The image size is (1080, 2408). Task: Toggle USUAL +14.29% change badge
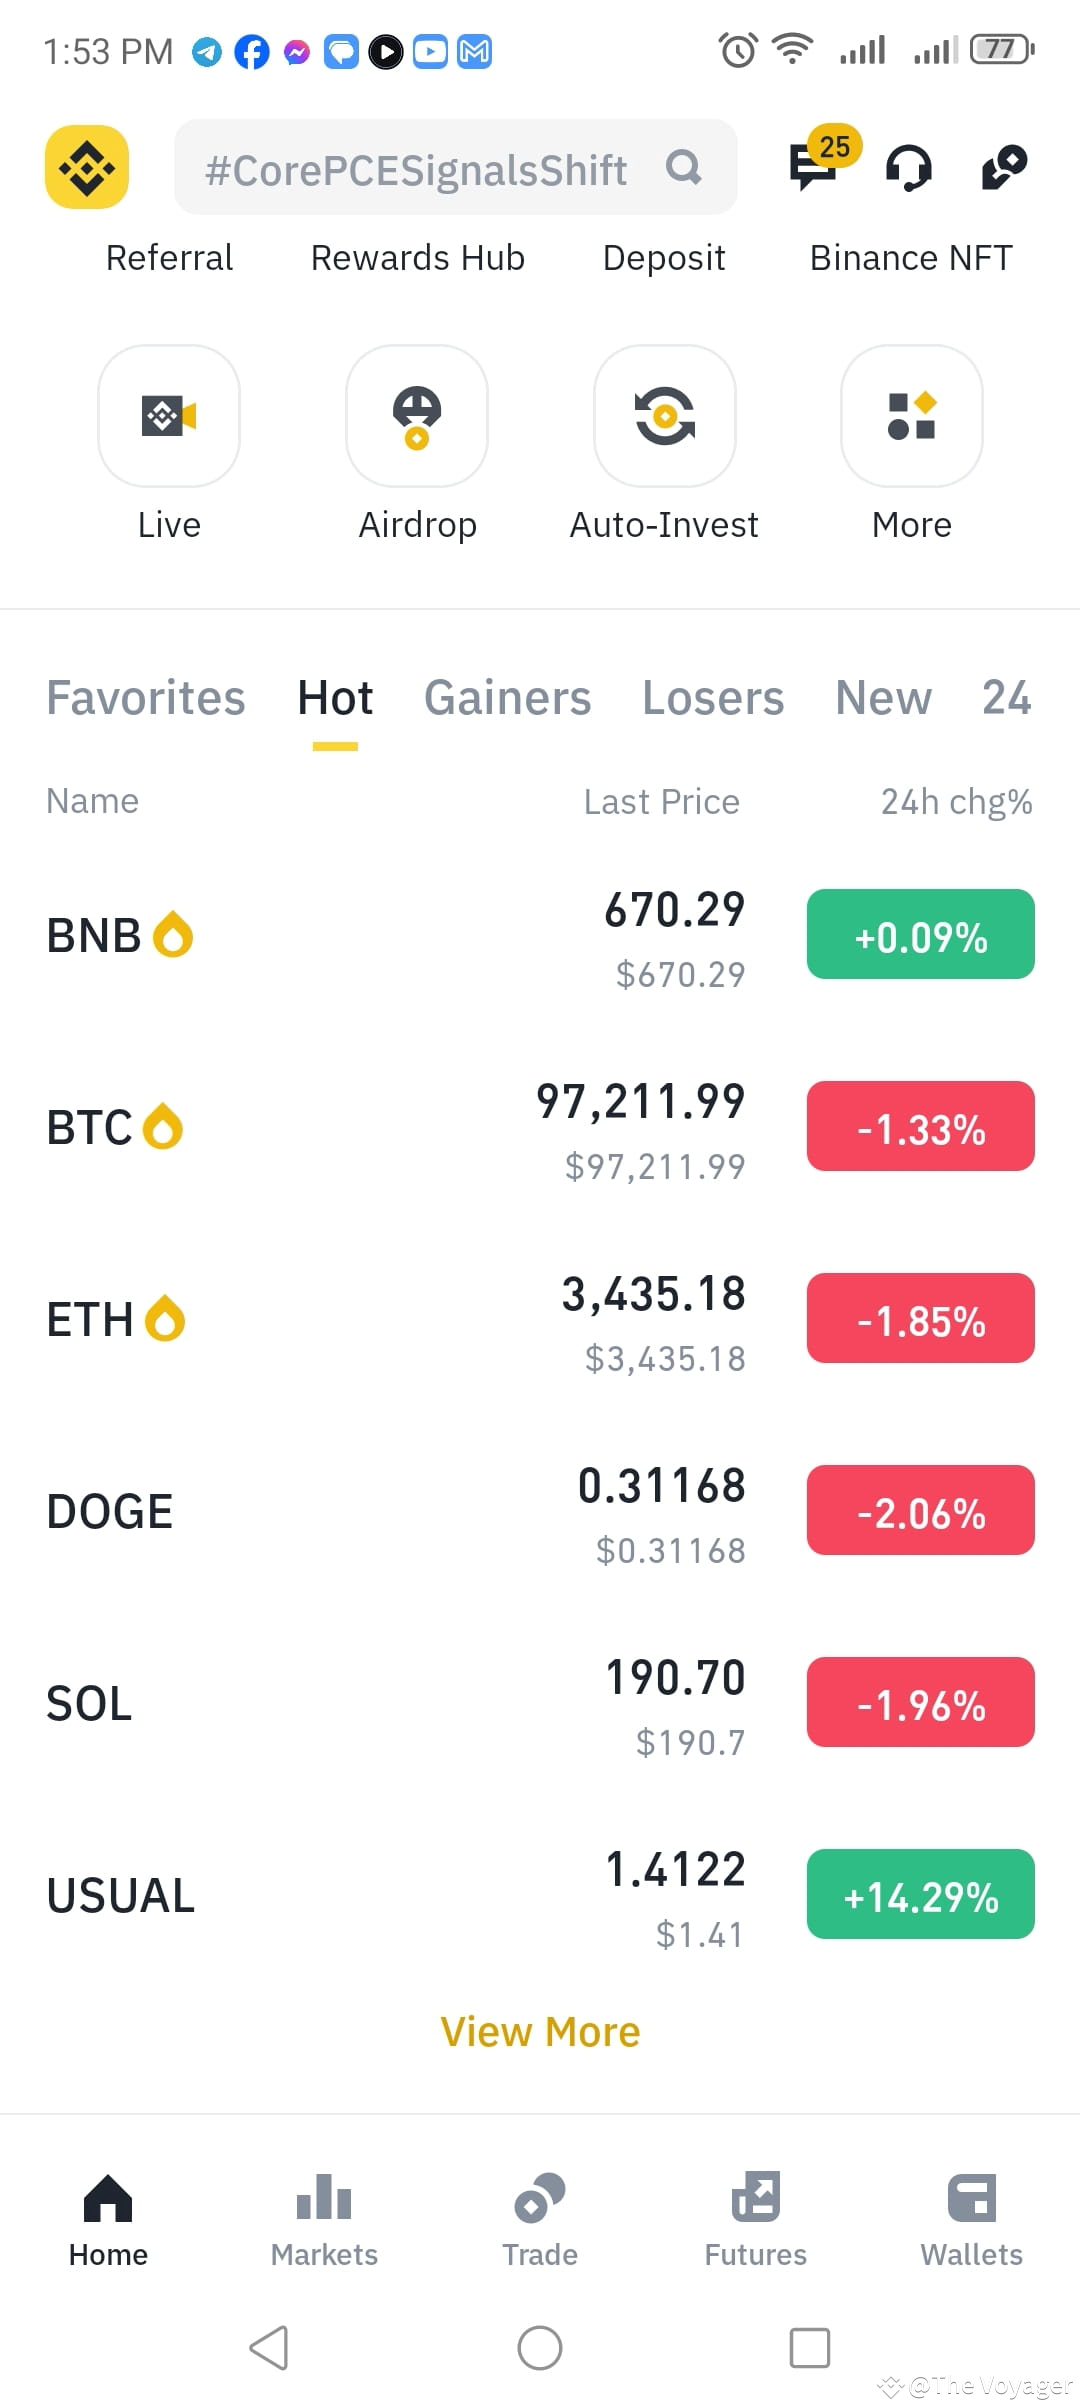coord(921,1894)
